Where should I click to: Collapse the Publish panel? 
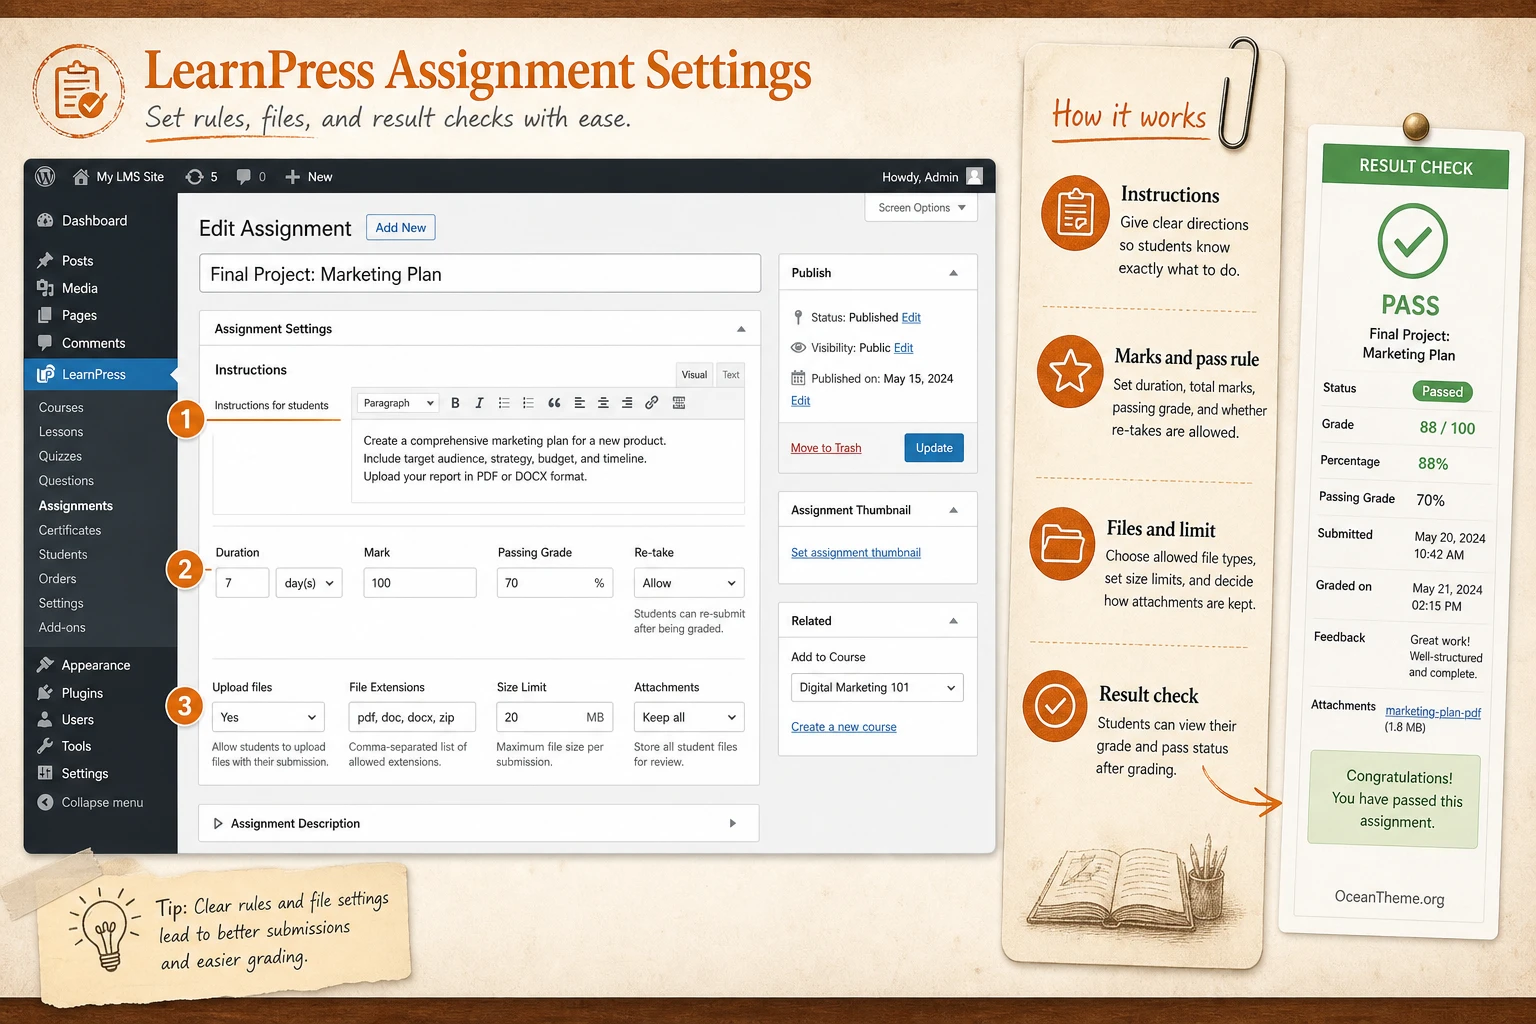[x=953, y=273]
